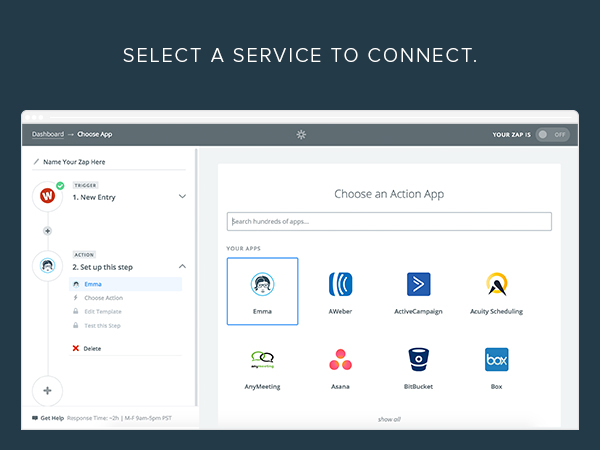Image resolution: width=600 pixels, height=450 pixels.
Task: Click the red X delete icon
Action: pyautogui.click(x=76, y=348)
